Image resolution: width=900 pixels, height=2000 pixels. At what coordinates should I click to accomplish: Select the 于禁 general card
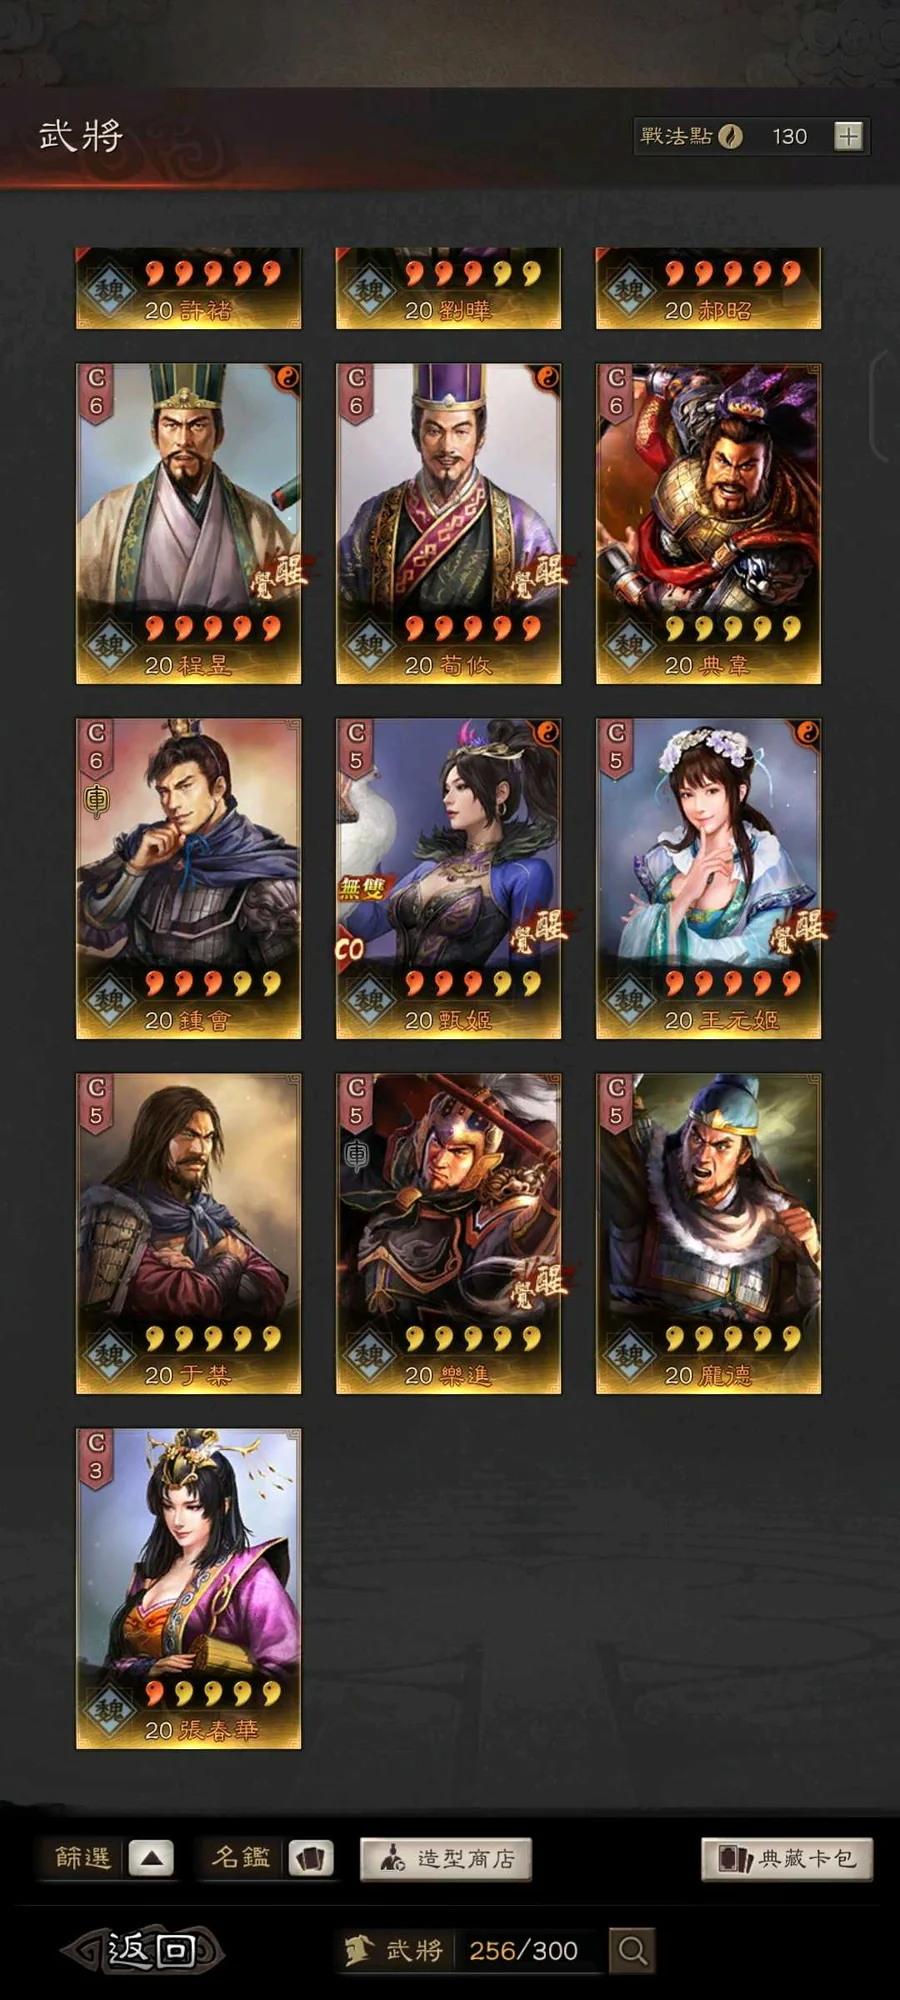click(188, 1234)
